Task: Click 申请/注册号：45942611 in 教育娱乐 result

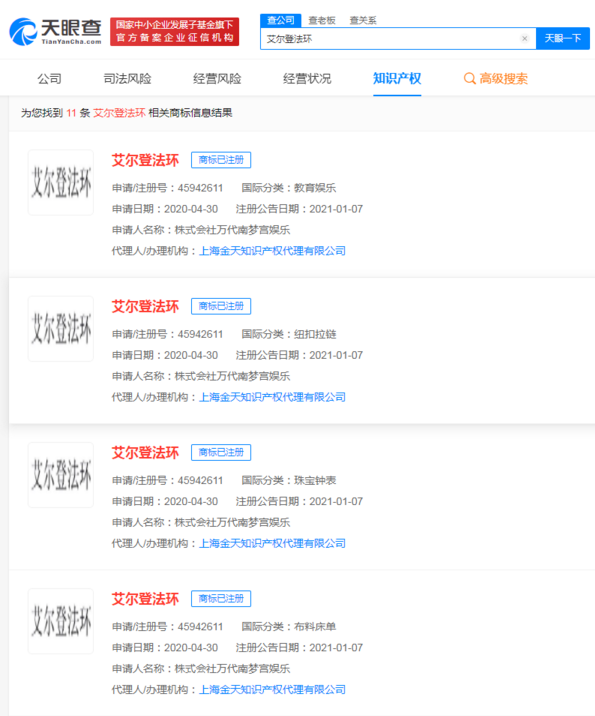Action: tap(168, 188)
